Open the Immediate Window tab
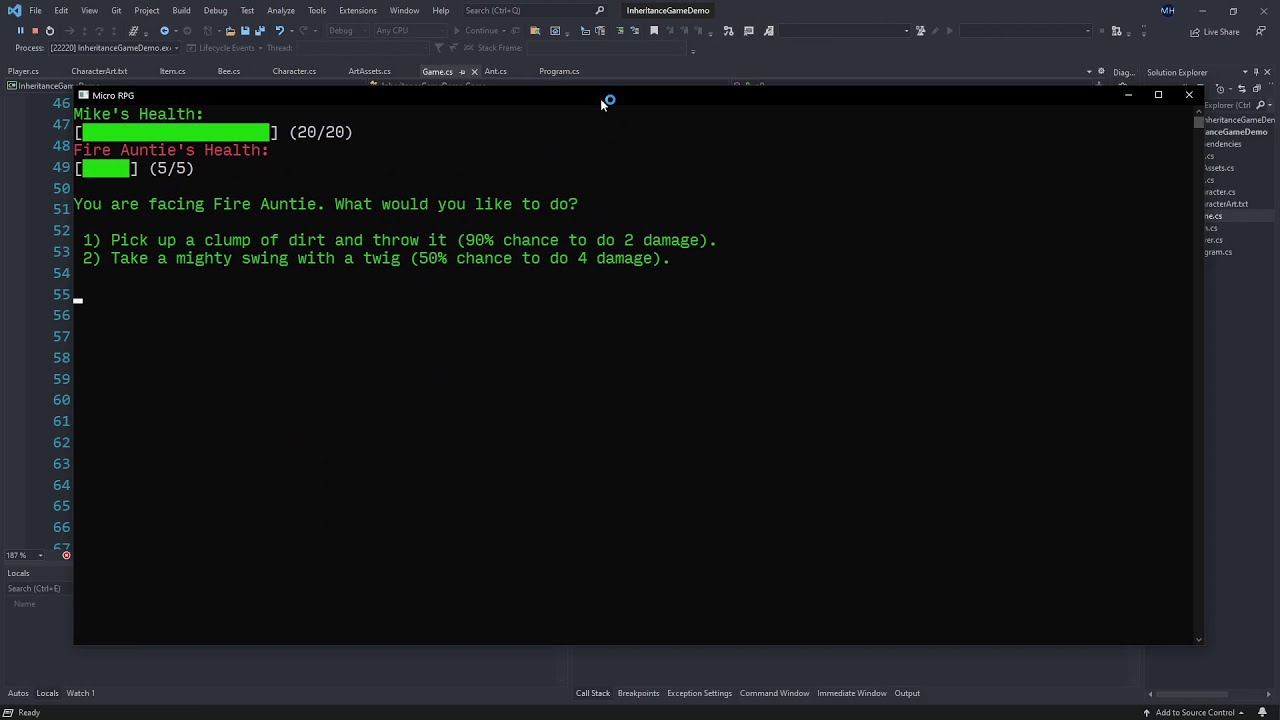 851,693
